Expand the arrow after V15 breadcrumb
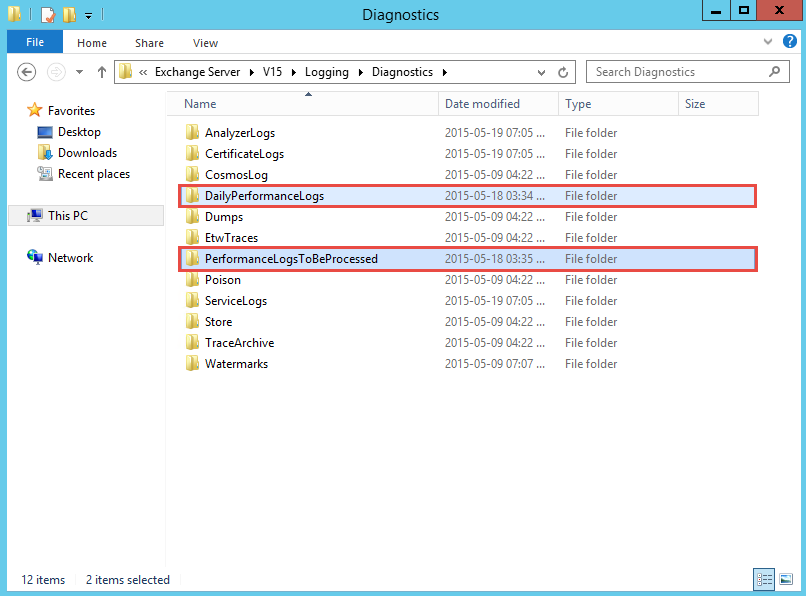 [294, 73]
